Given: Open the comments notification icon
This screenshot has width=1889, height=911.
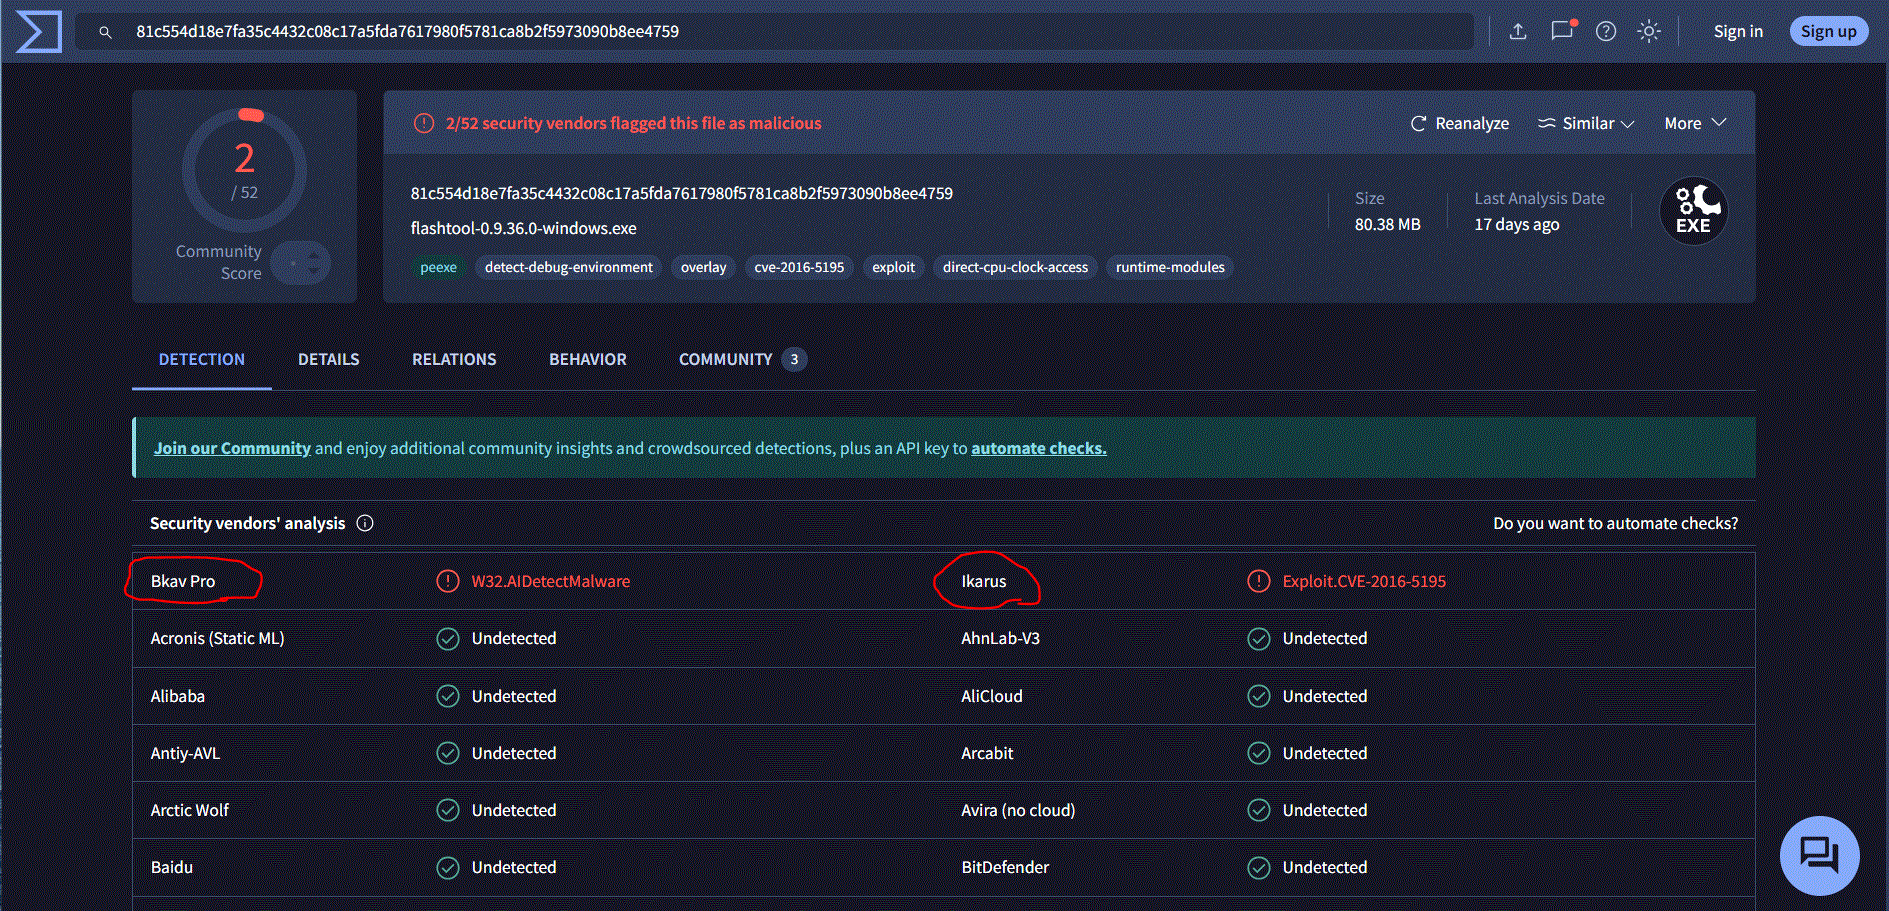Looking at the screenshot, I should [1561, 31].
